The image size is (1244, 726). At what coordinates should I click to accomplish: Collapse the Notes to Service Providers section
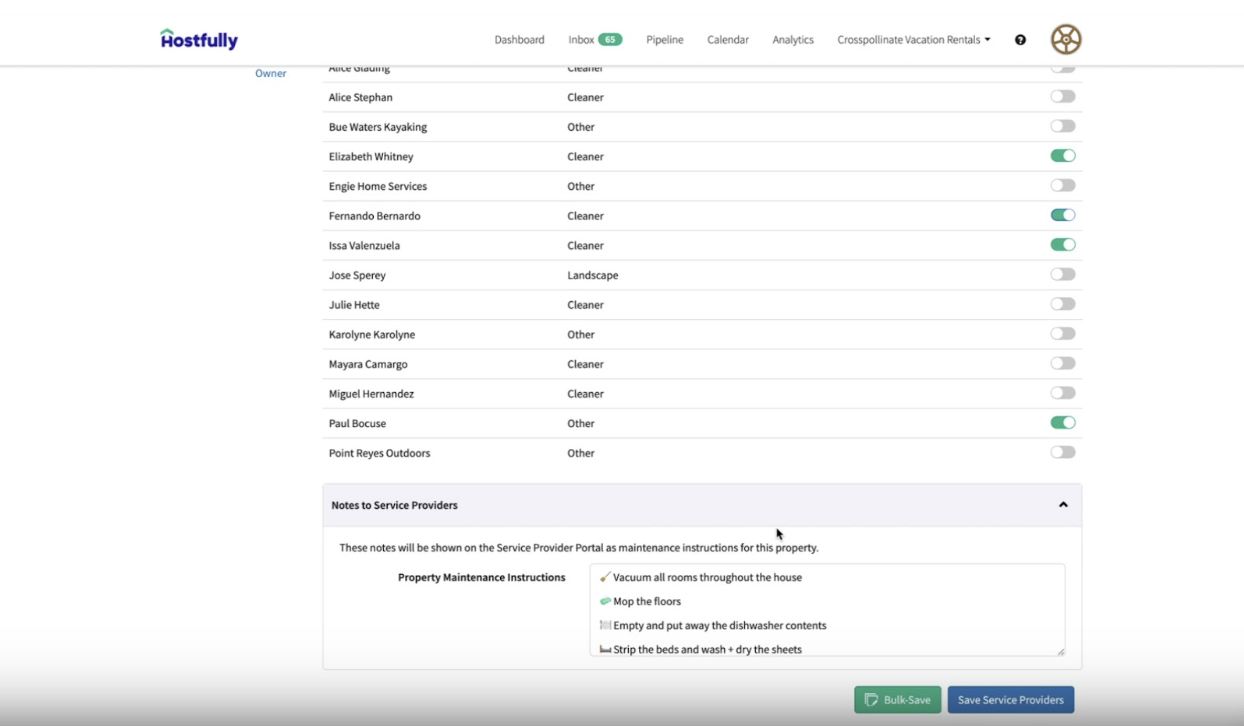(x=1063, y=505)
